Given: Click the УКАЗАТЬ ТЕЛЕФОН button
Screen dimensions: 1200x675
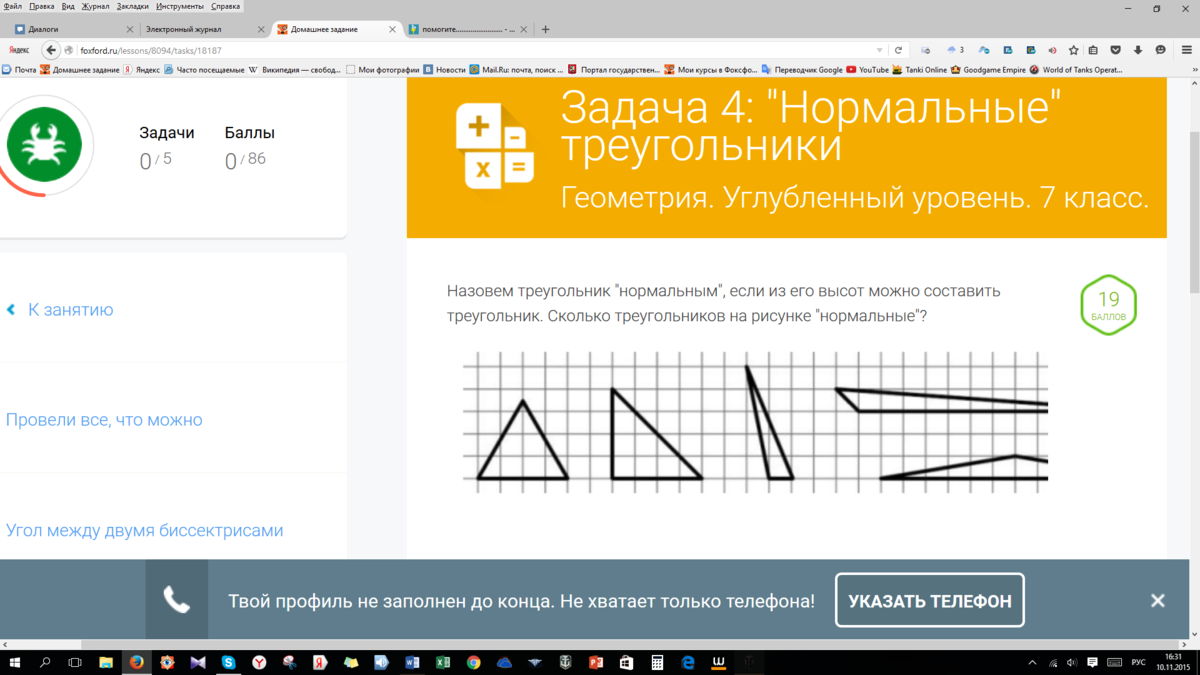Looking at the screenshot, I should 930,601.
